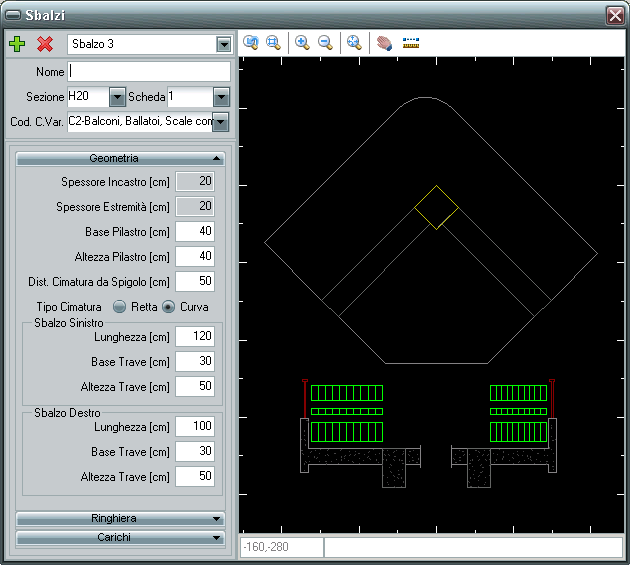Click the zoom extents icon
Screen dimensions: 630x565
click(x=353, y=43)
